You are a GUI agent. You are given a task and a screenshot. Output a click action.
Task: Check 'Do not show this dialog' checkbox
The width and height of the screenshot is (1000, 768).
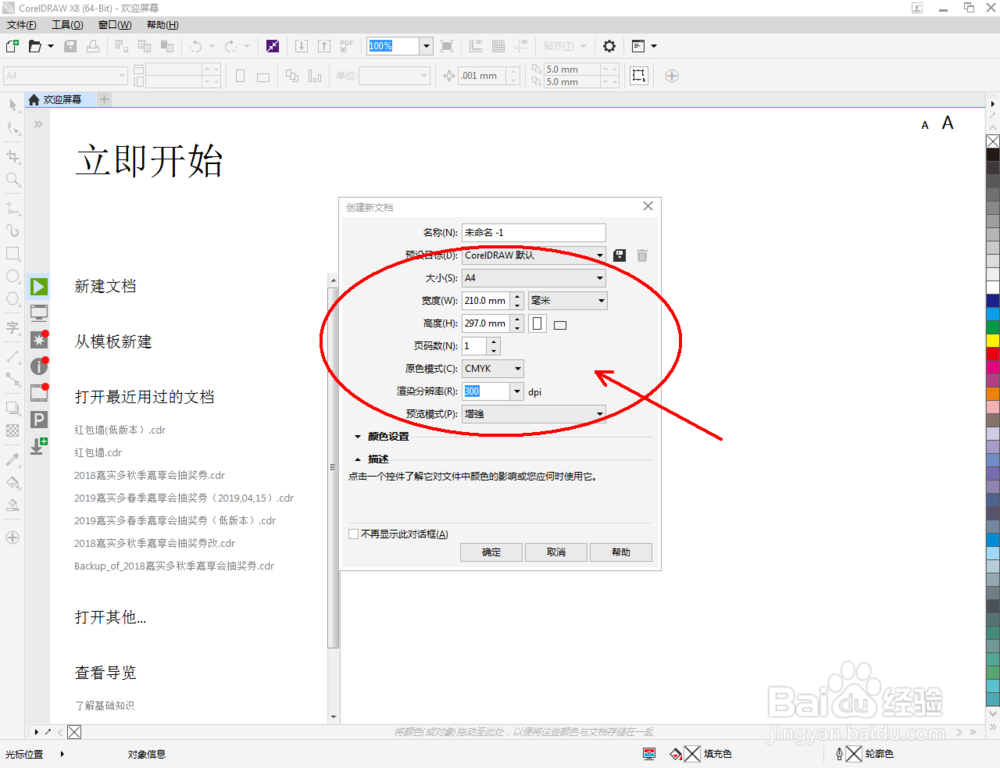pos(353,534)
